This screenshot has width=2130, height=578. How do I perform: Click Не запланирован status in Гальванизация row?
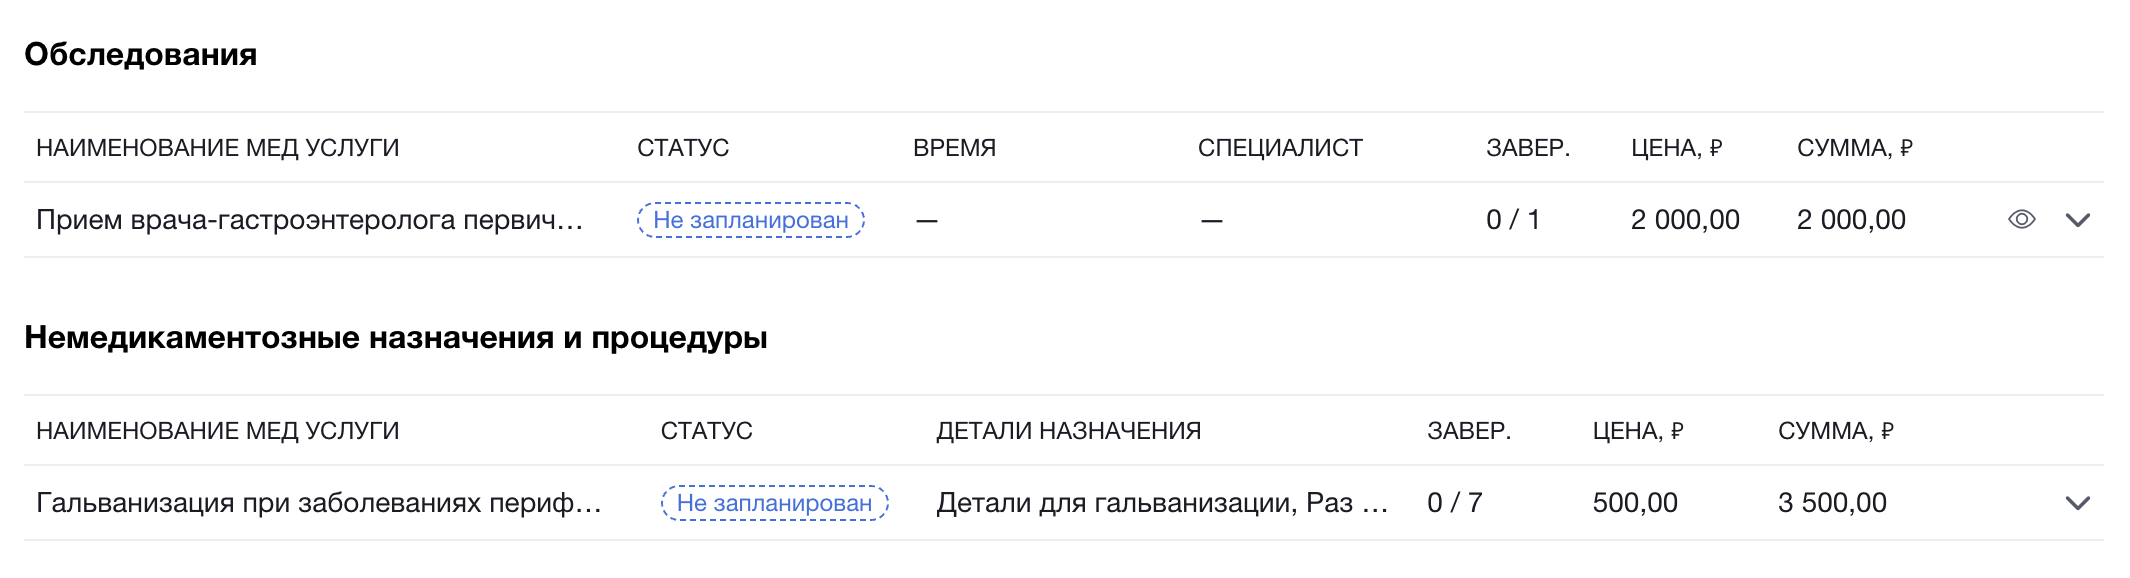(774, 503)
